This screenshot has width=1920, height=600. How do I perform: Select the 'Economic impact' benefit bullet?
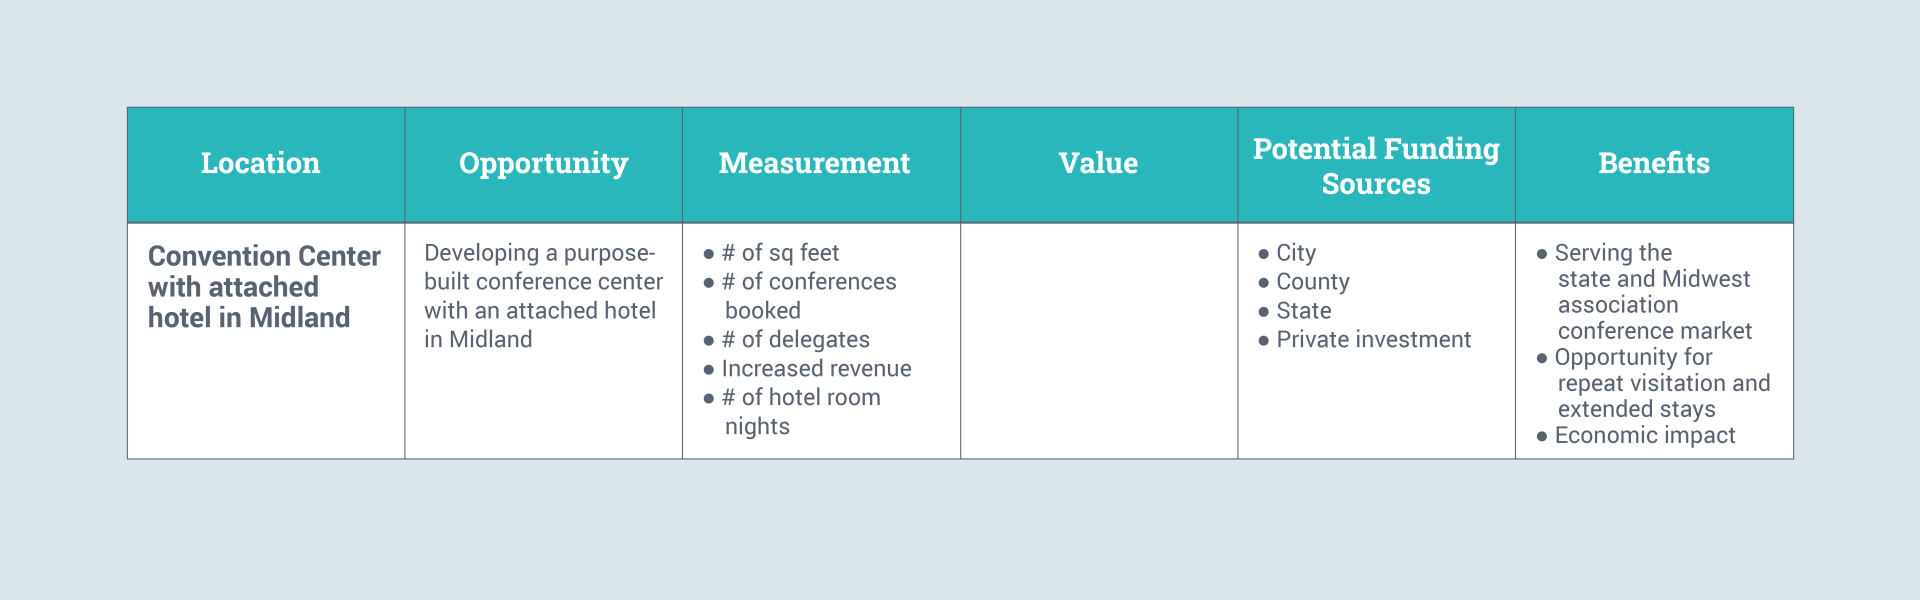point(1644,436)
